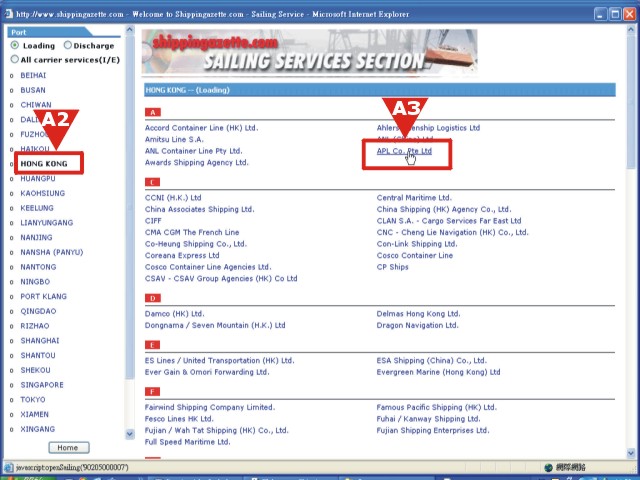This screenshot has width=640, height=480.
Task: Click scroll-down arrow of port list
Action: pyautogui.click(x=129, y=434)
